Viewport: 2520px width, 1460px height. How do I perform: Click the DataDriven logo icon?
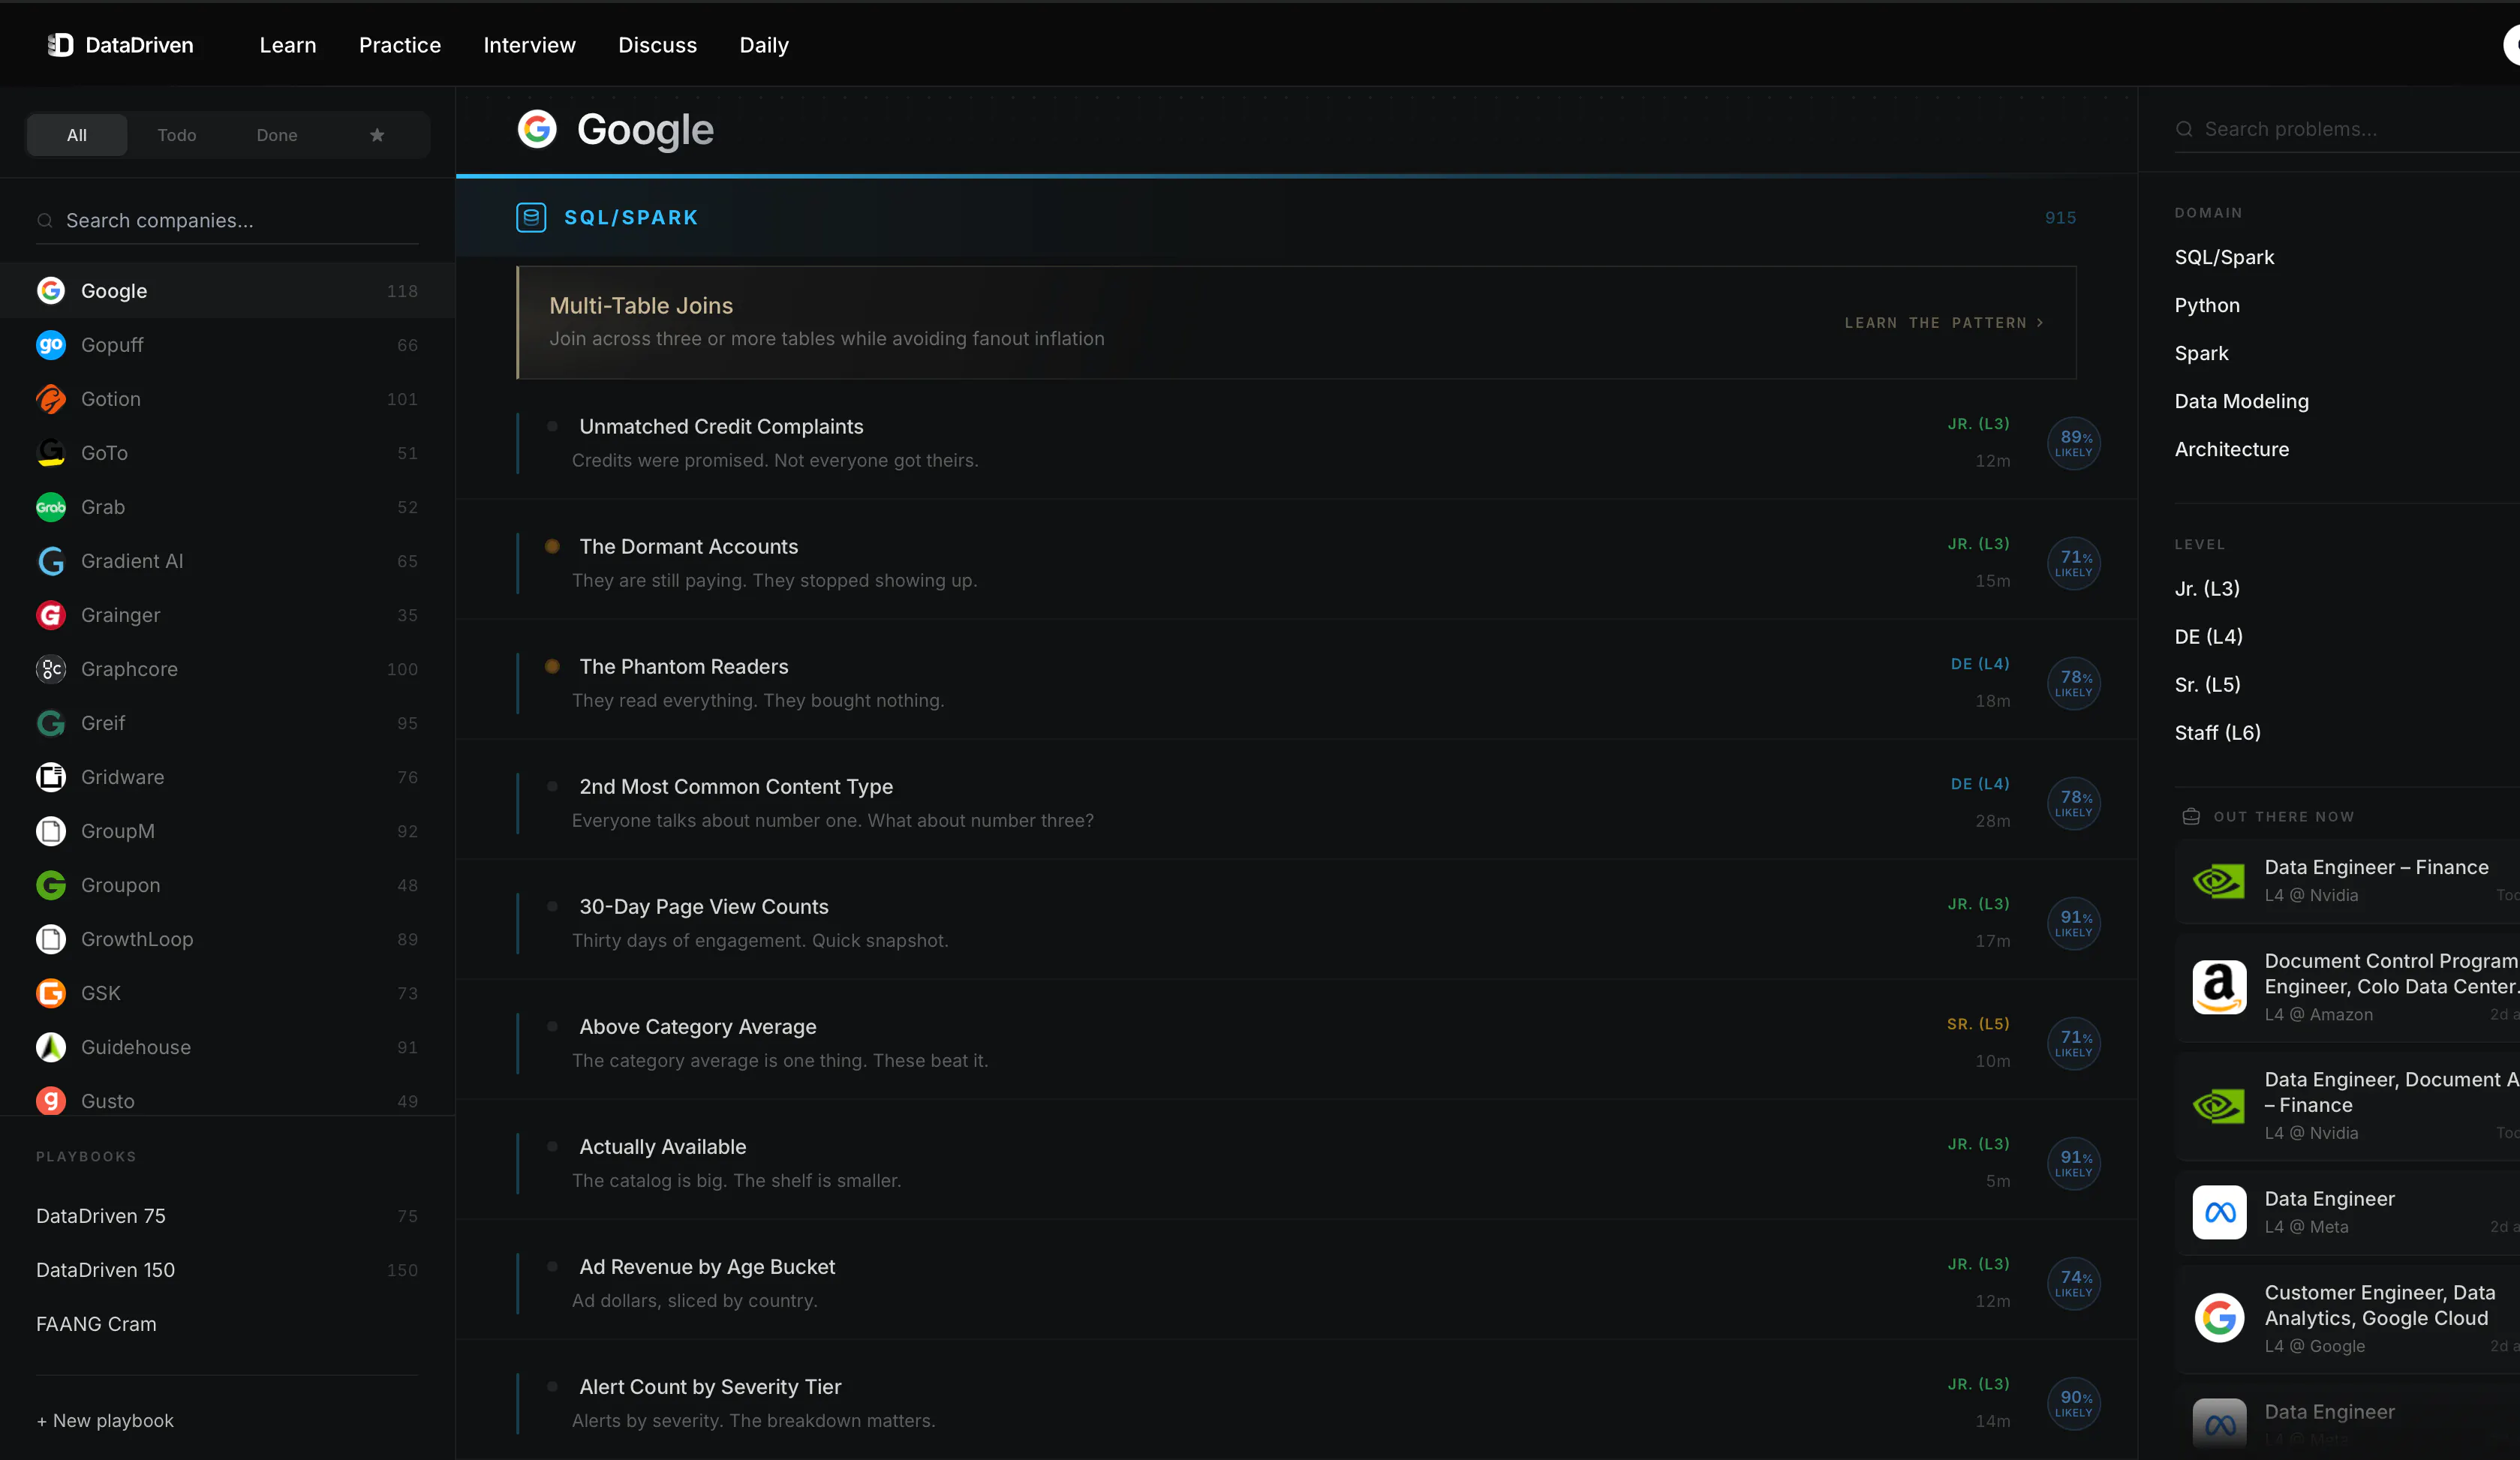click(x=60, y=45)
